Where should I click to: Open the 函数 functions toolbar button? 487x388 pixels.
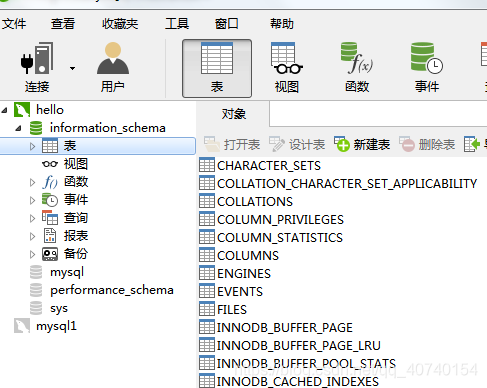pyautogui.click(x=357, y=68)
